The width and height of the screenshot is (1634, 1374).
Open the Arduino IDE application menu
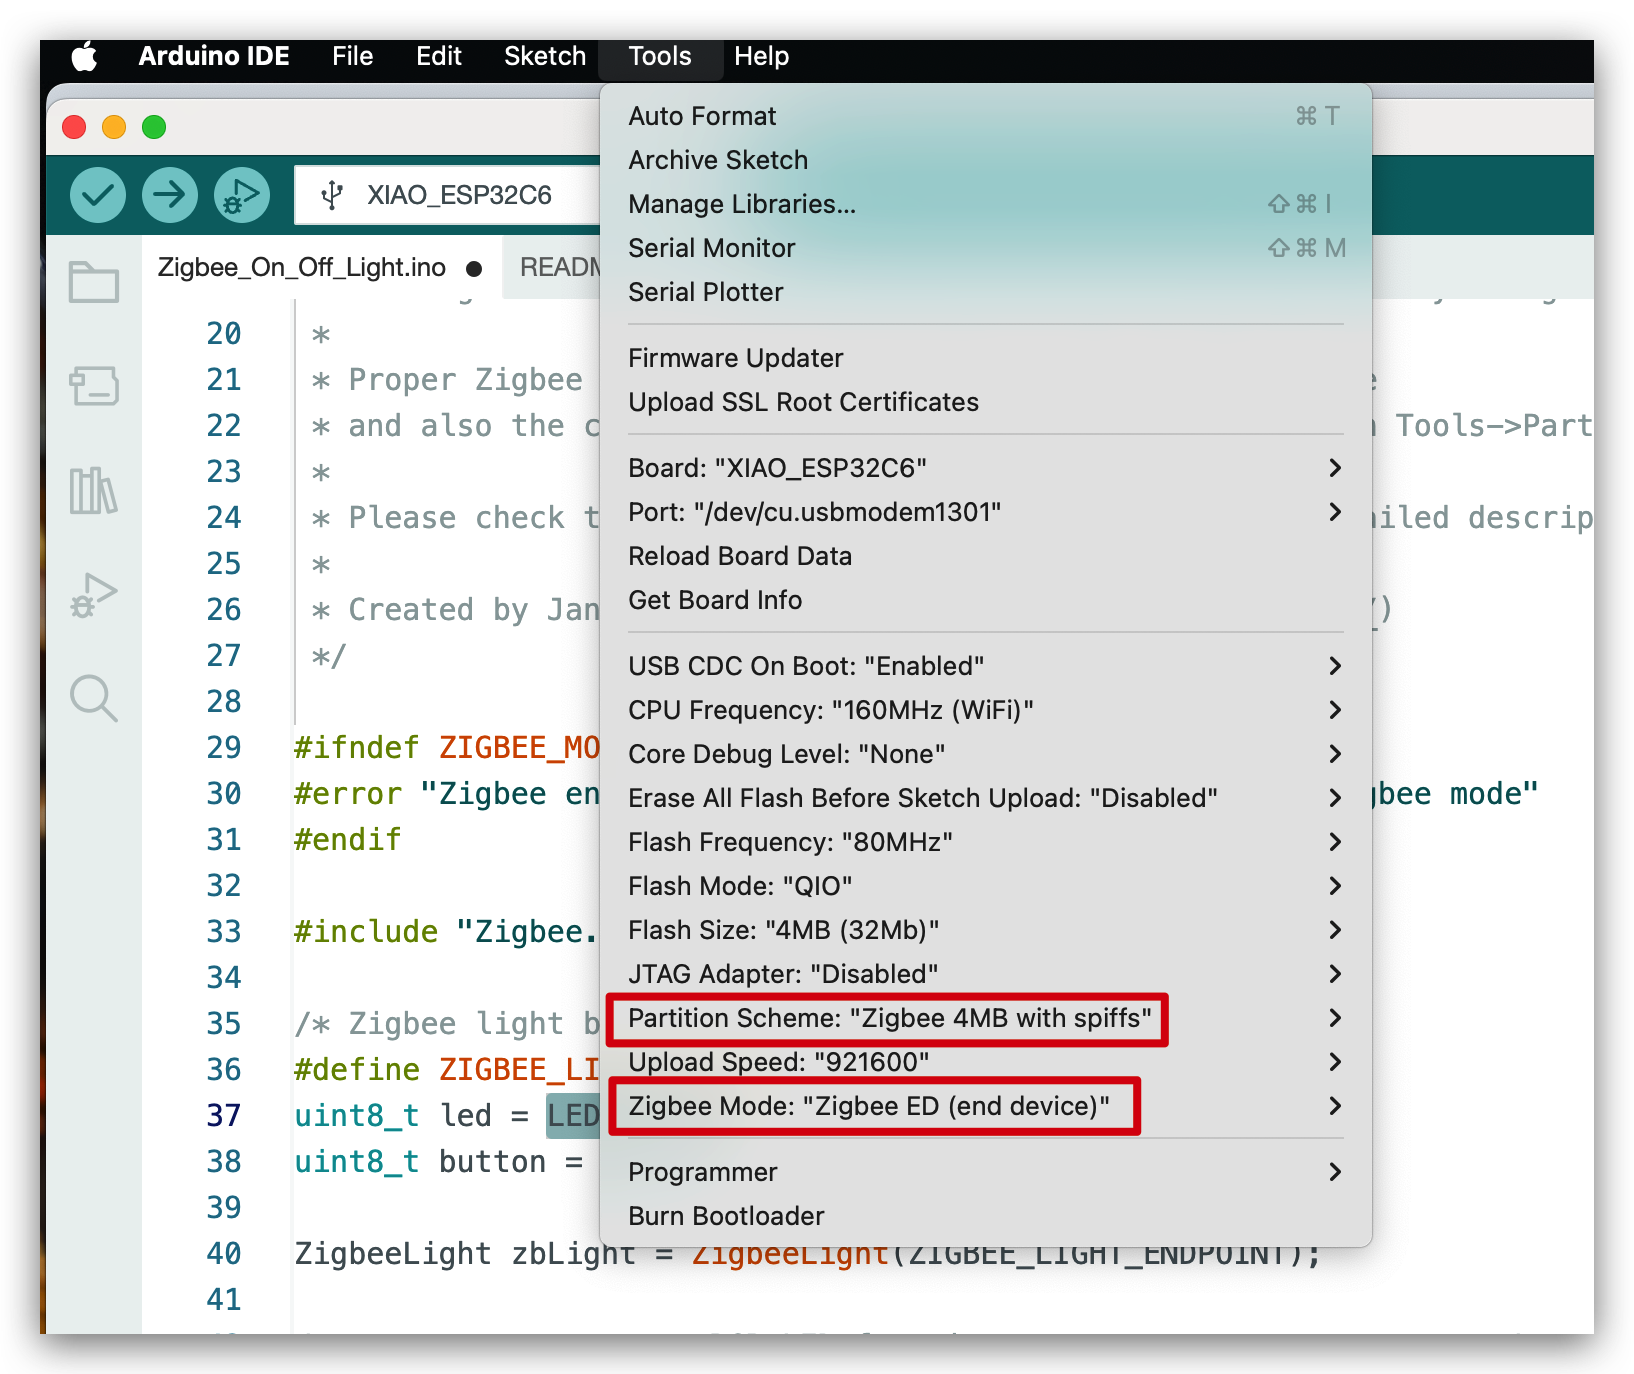pos(214,57)
